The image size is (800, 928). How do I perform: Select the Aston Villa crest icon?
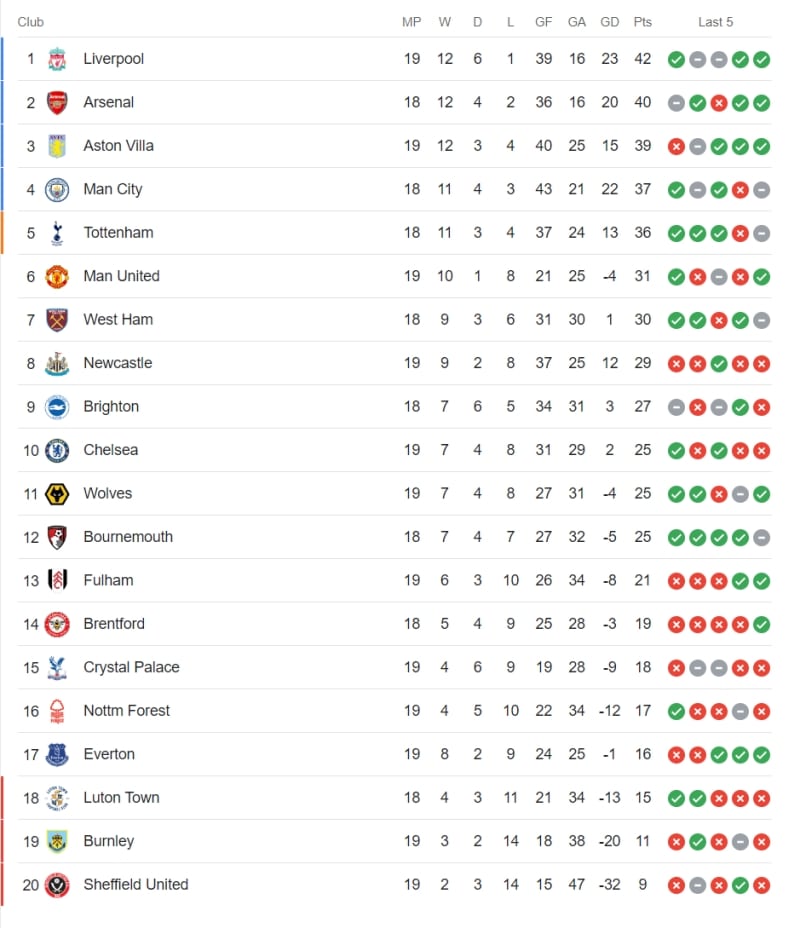tap(57, 146)
